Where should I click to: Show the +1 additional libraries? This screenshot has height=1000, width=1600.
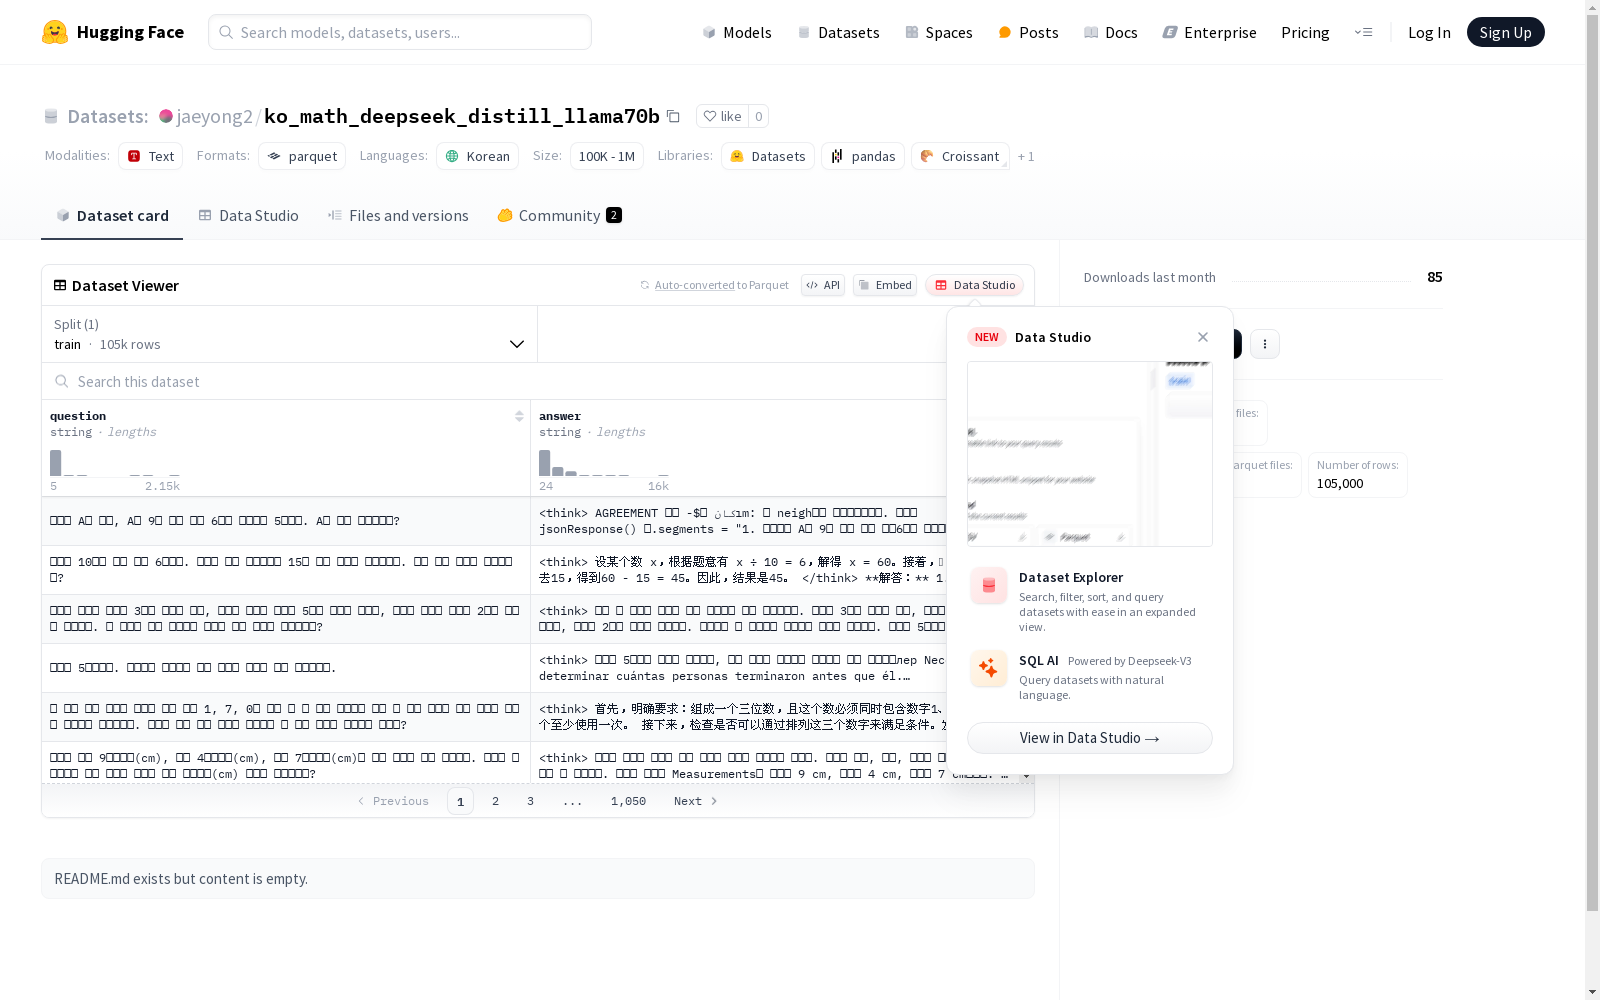[1026, 156]
